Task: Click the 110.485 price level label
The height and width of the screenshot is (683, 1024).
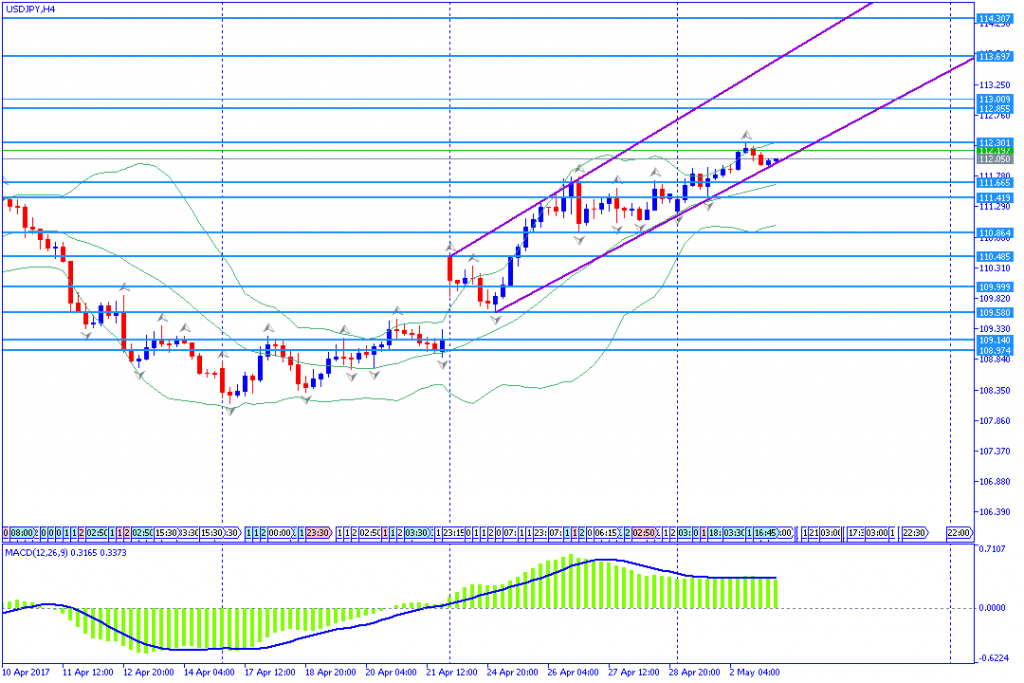Action: pyautogui.click(x=993, y=257)
